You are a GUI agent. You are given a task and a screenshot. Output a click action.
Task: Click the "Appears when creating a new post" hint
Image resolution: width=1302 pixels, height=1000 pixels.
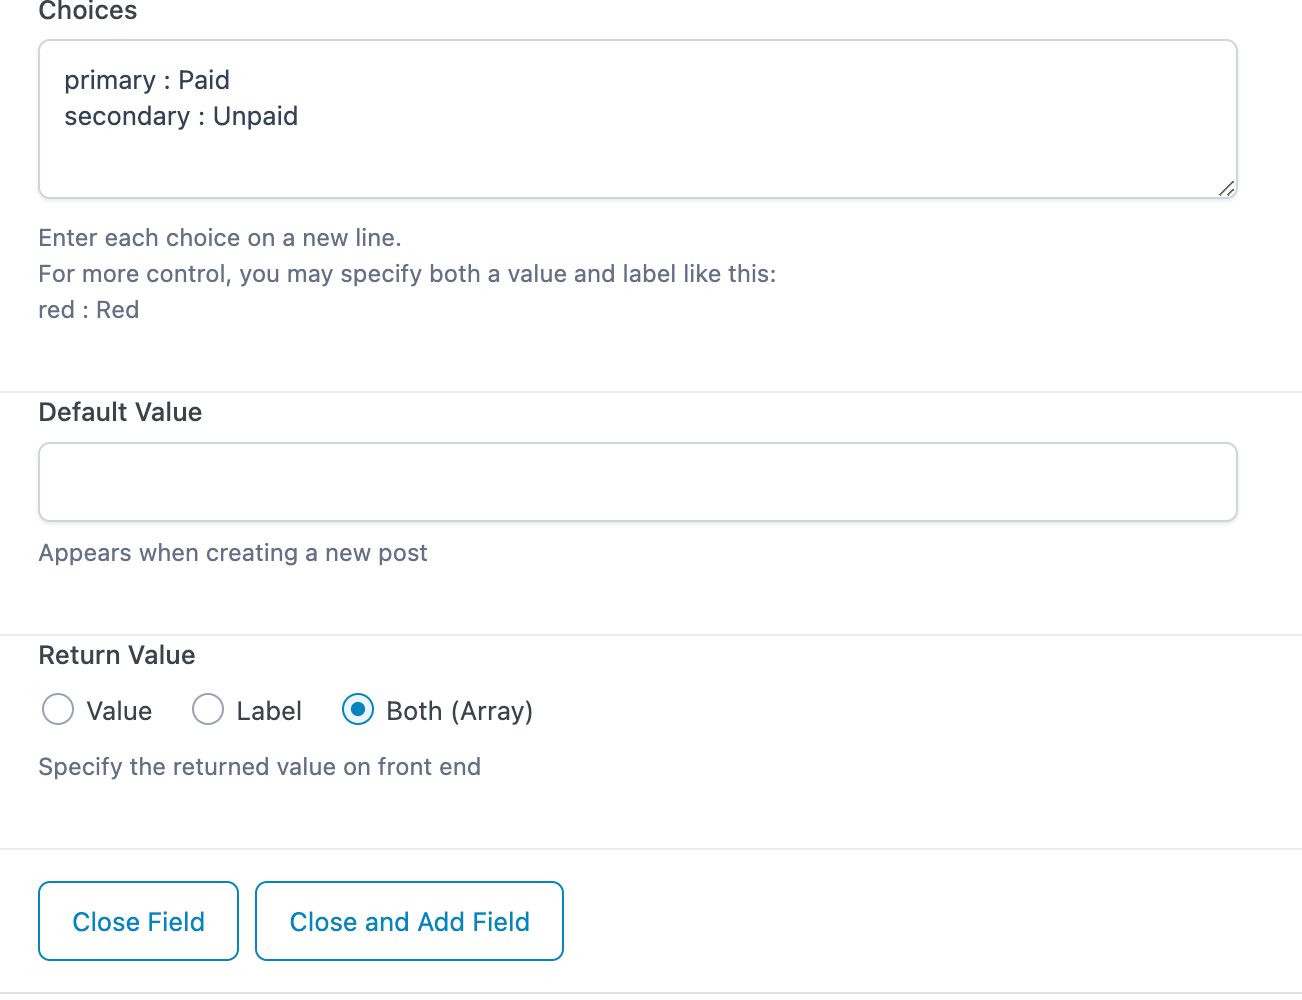coord(233,553)
